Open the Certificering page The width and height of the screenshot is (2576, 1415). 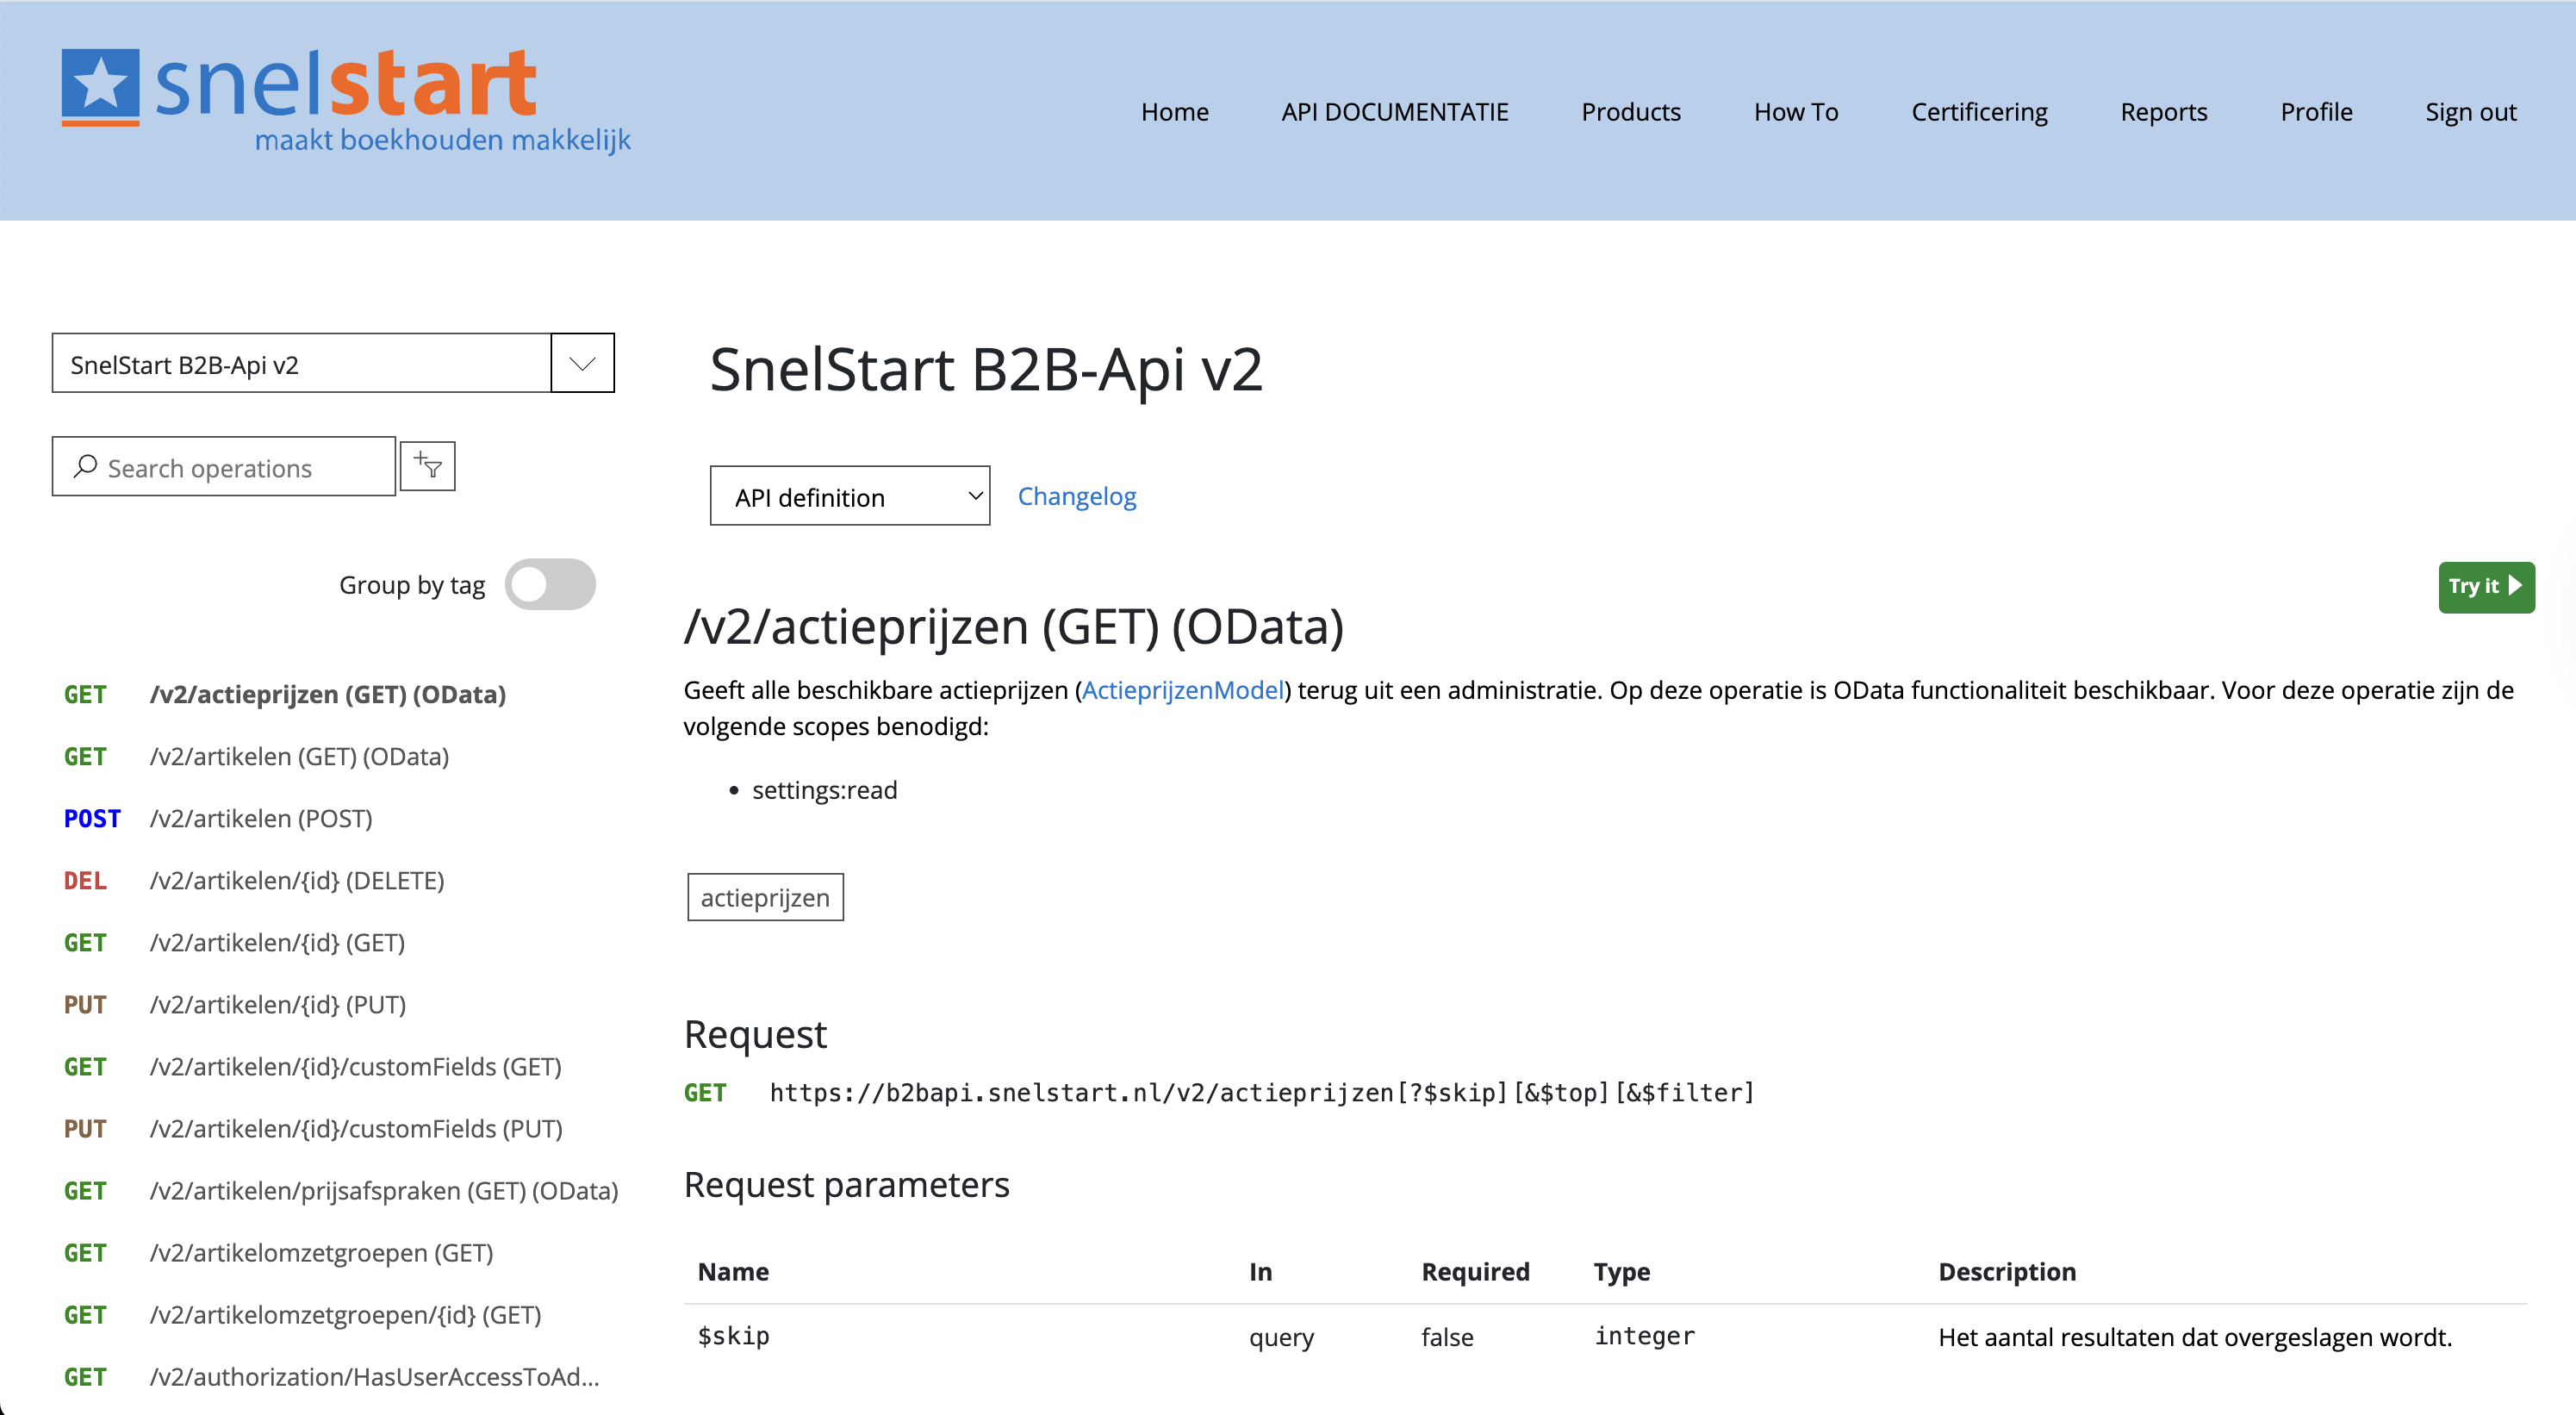click(x=1979, y=111)
